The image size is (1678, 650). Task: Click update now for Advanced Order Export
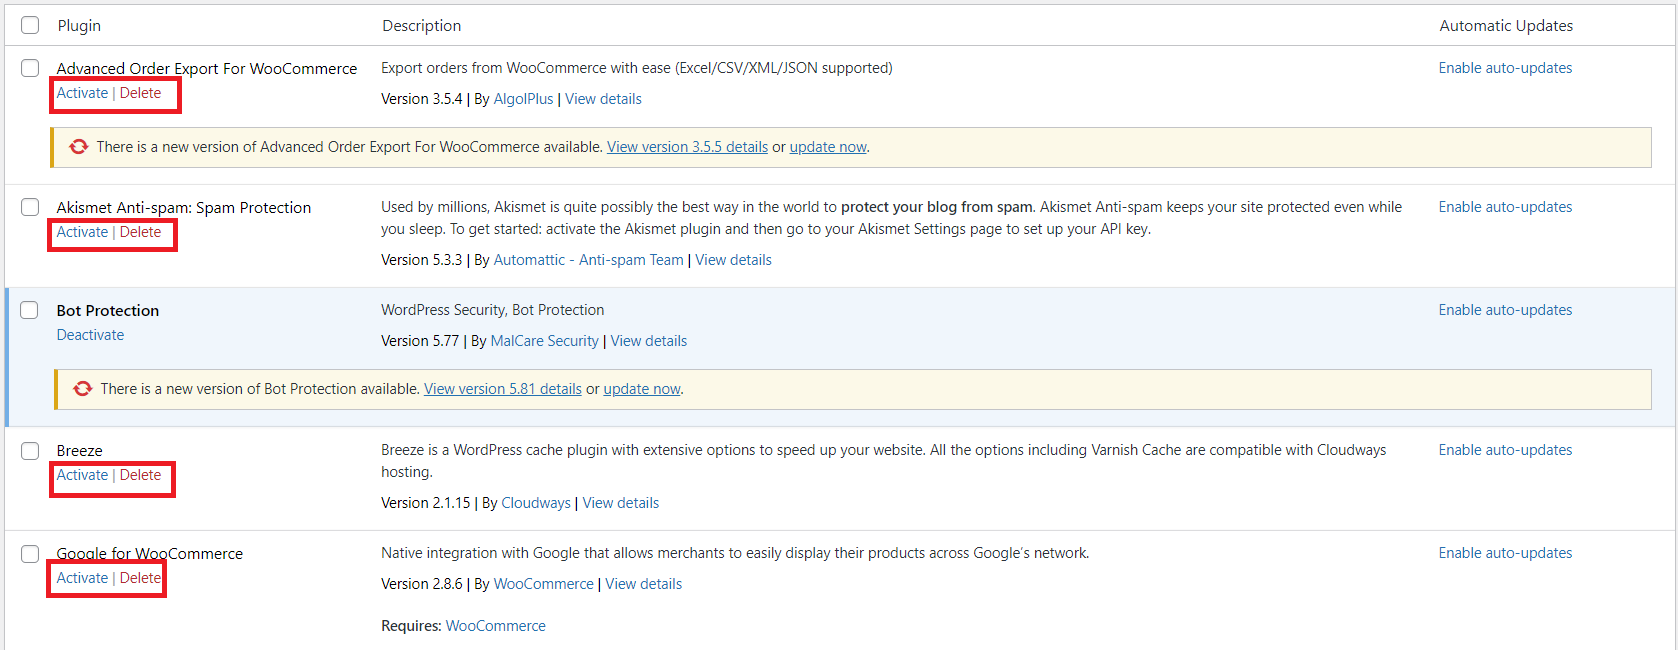pyautogui.click(x=828, y=147)
